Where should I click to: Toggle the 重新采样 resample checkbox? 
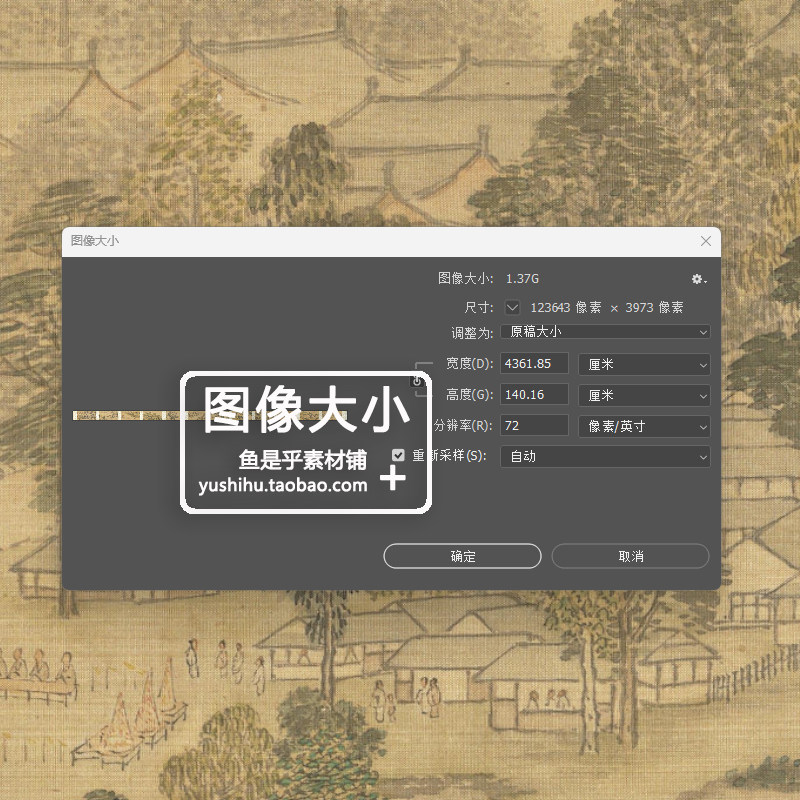[x=398, y=455]
